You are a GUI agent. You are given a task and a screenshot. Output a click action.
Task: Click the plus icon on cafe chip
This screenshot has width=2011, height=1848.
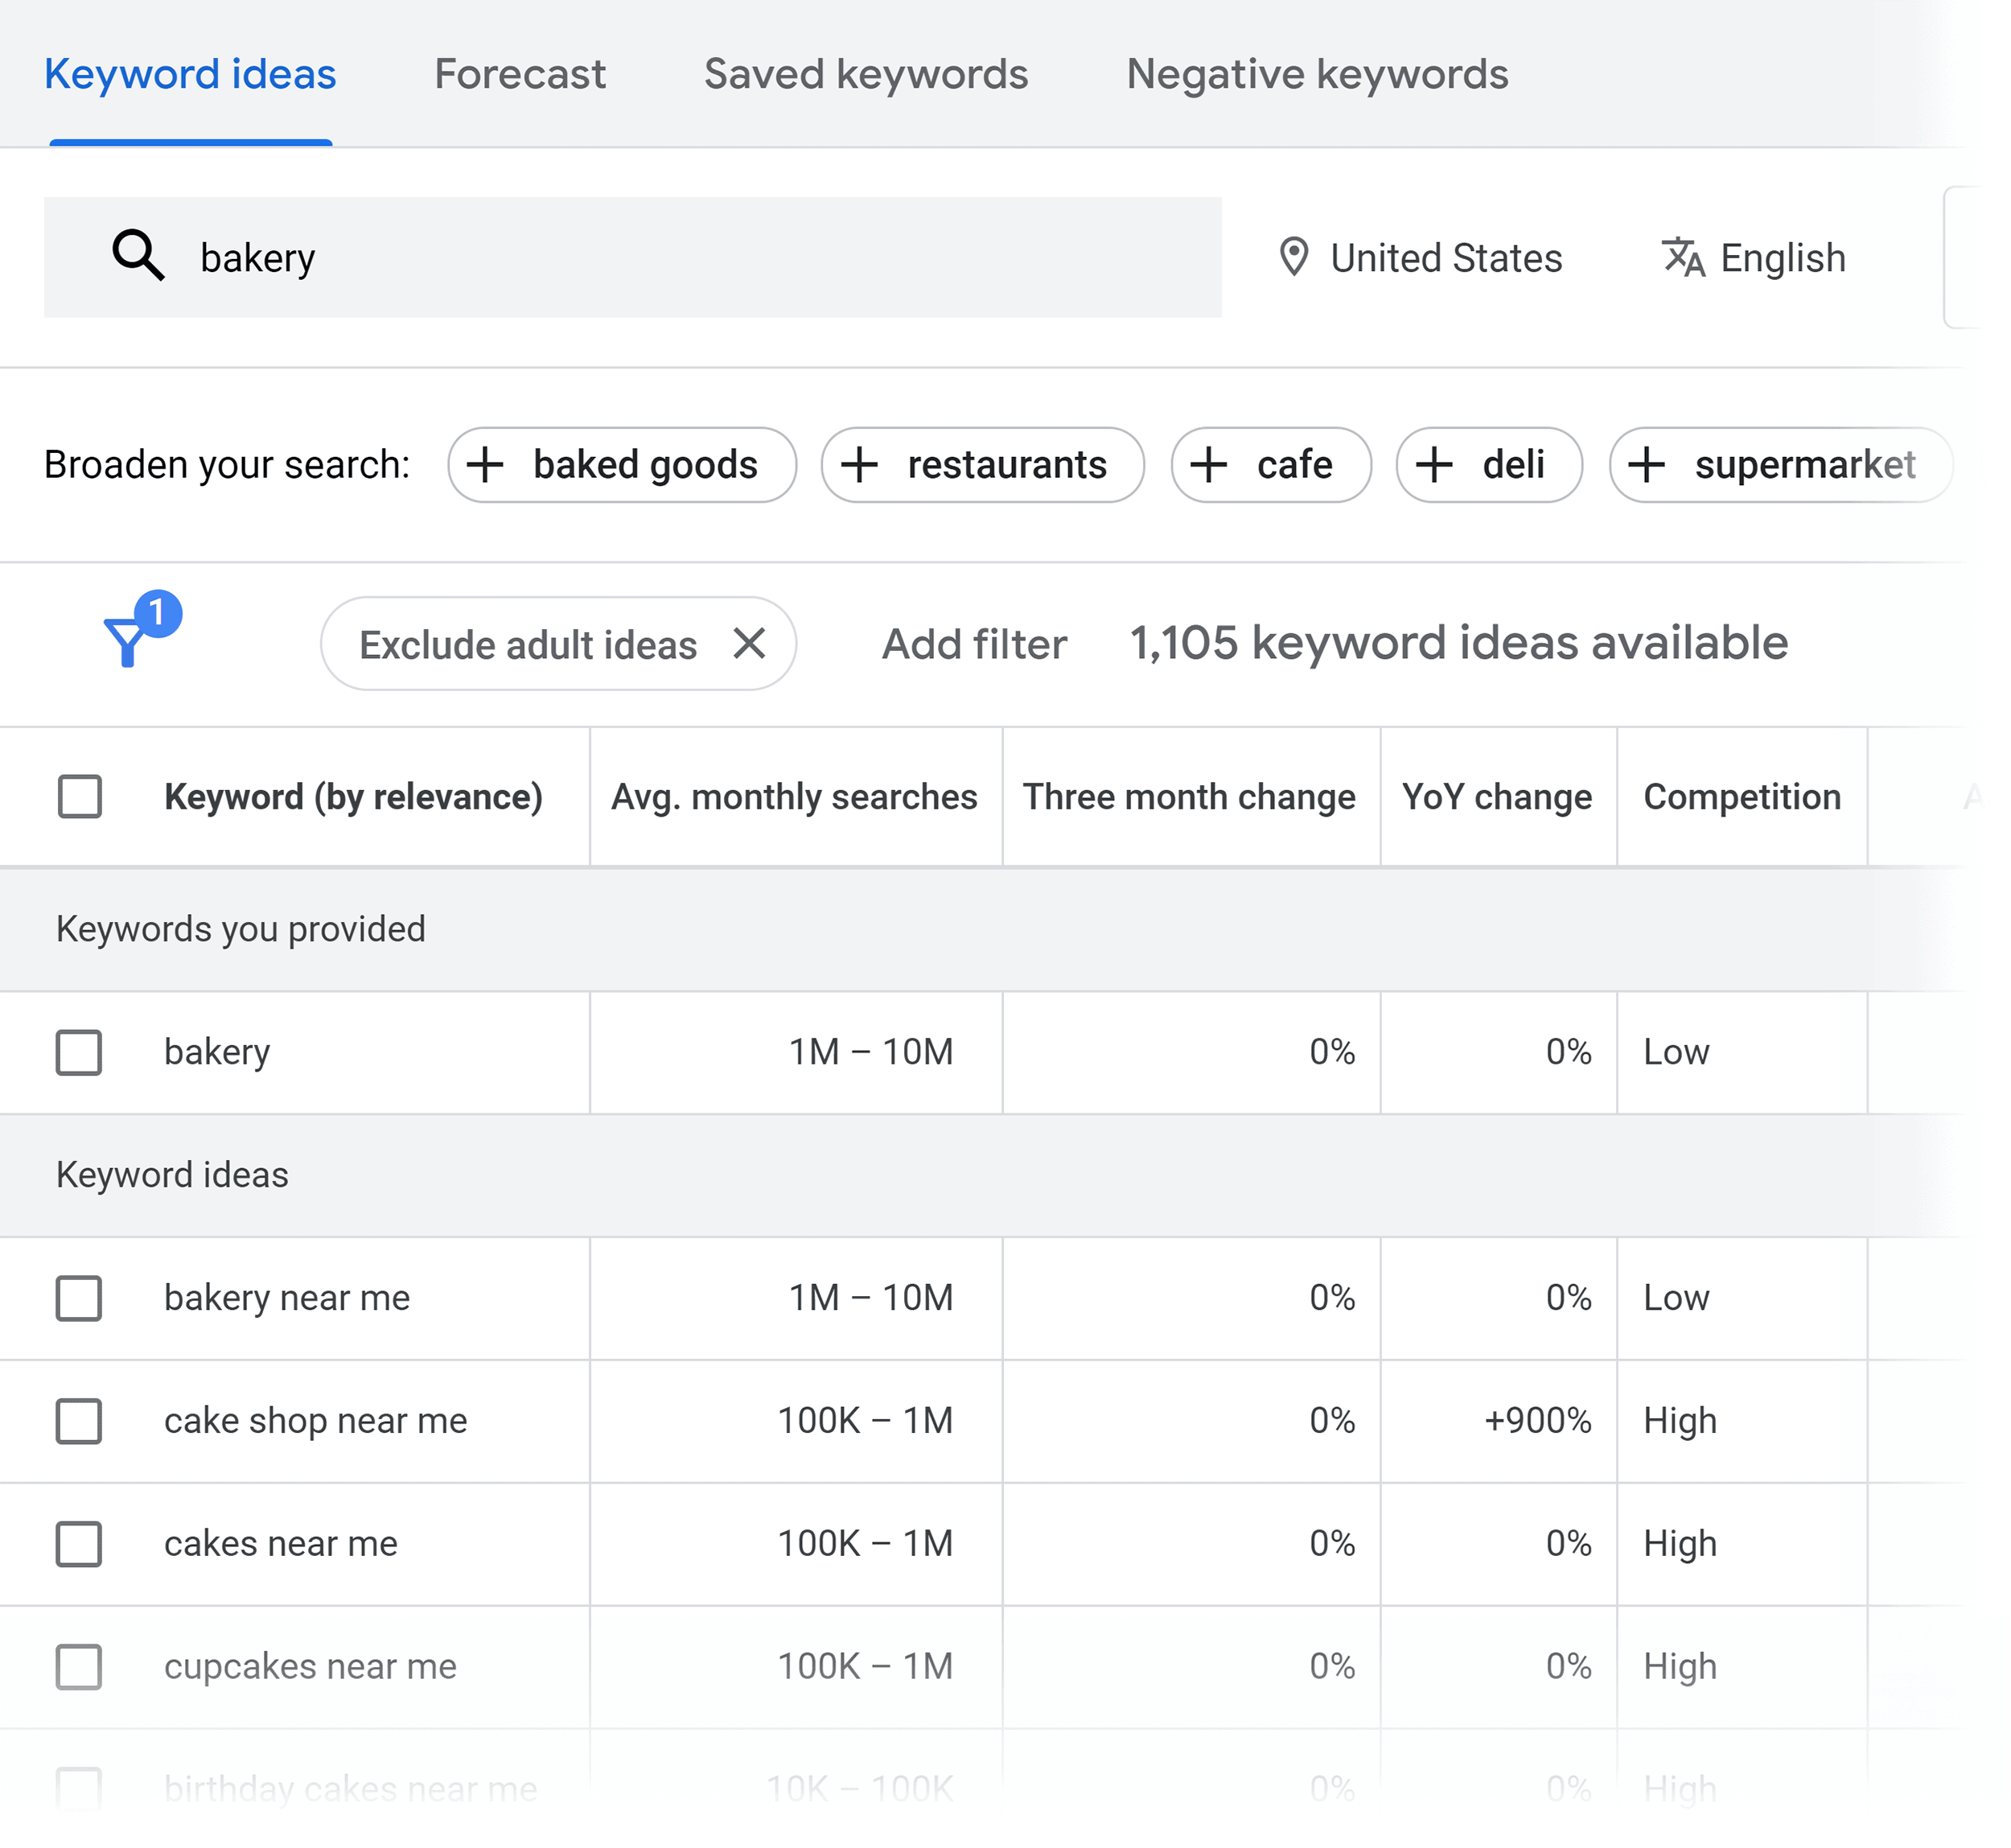[1211, 465]
